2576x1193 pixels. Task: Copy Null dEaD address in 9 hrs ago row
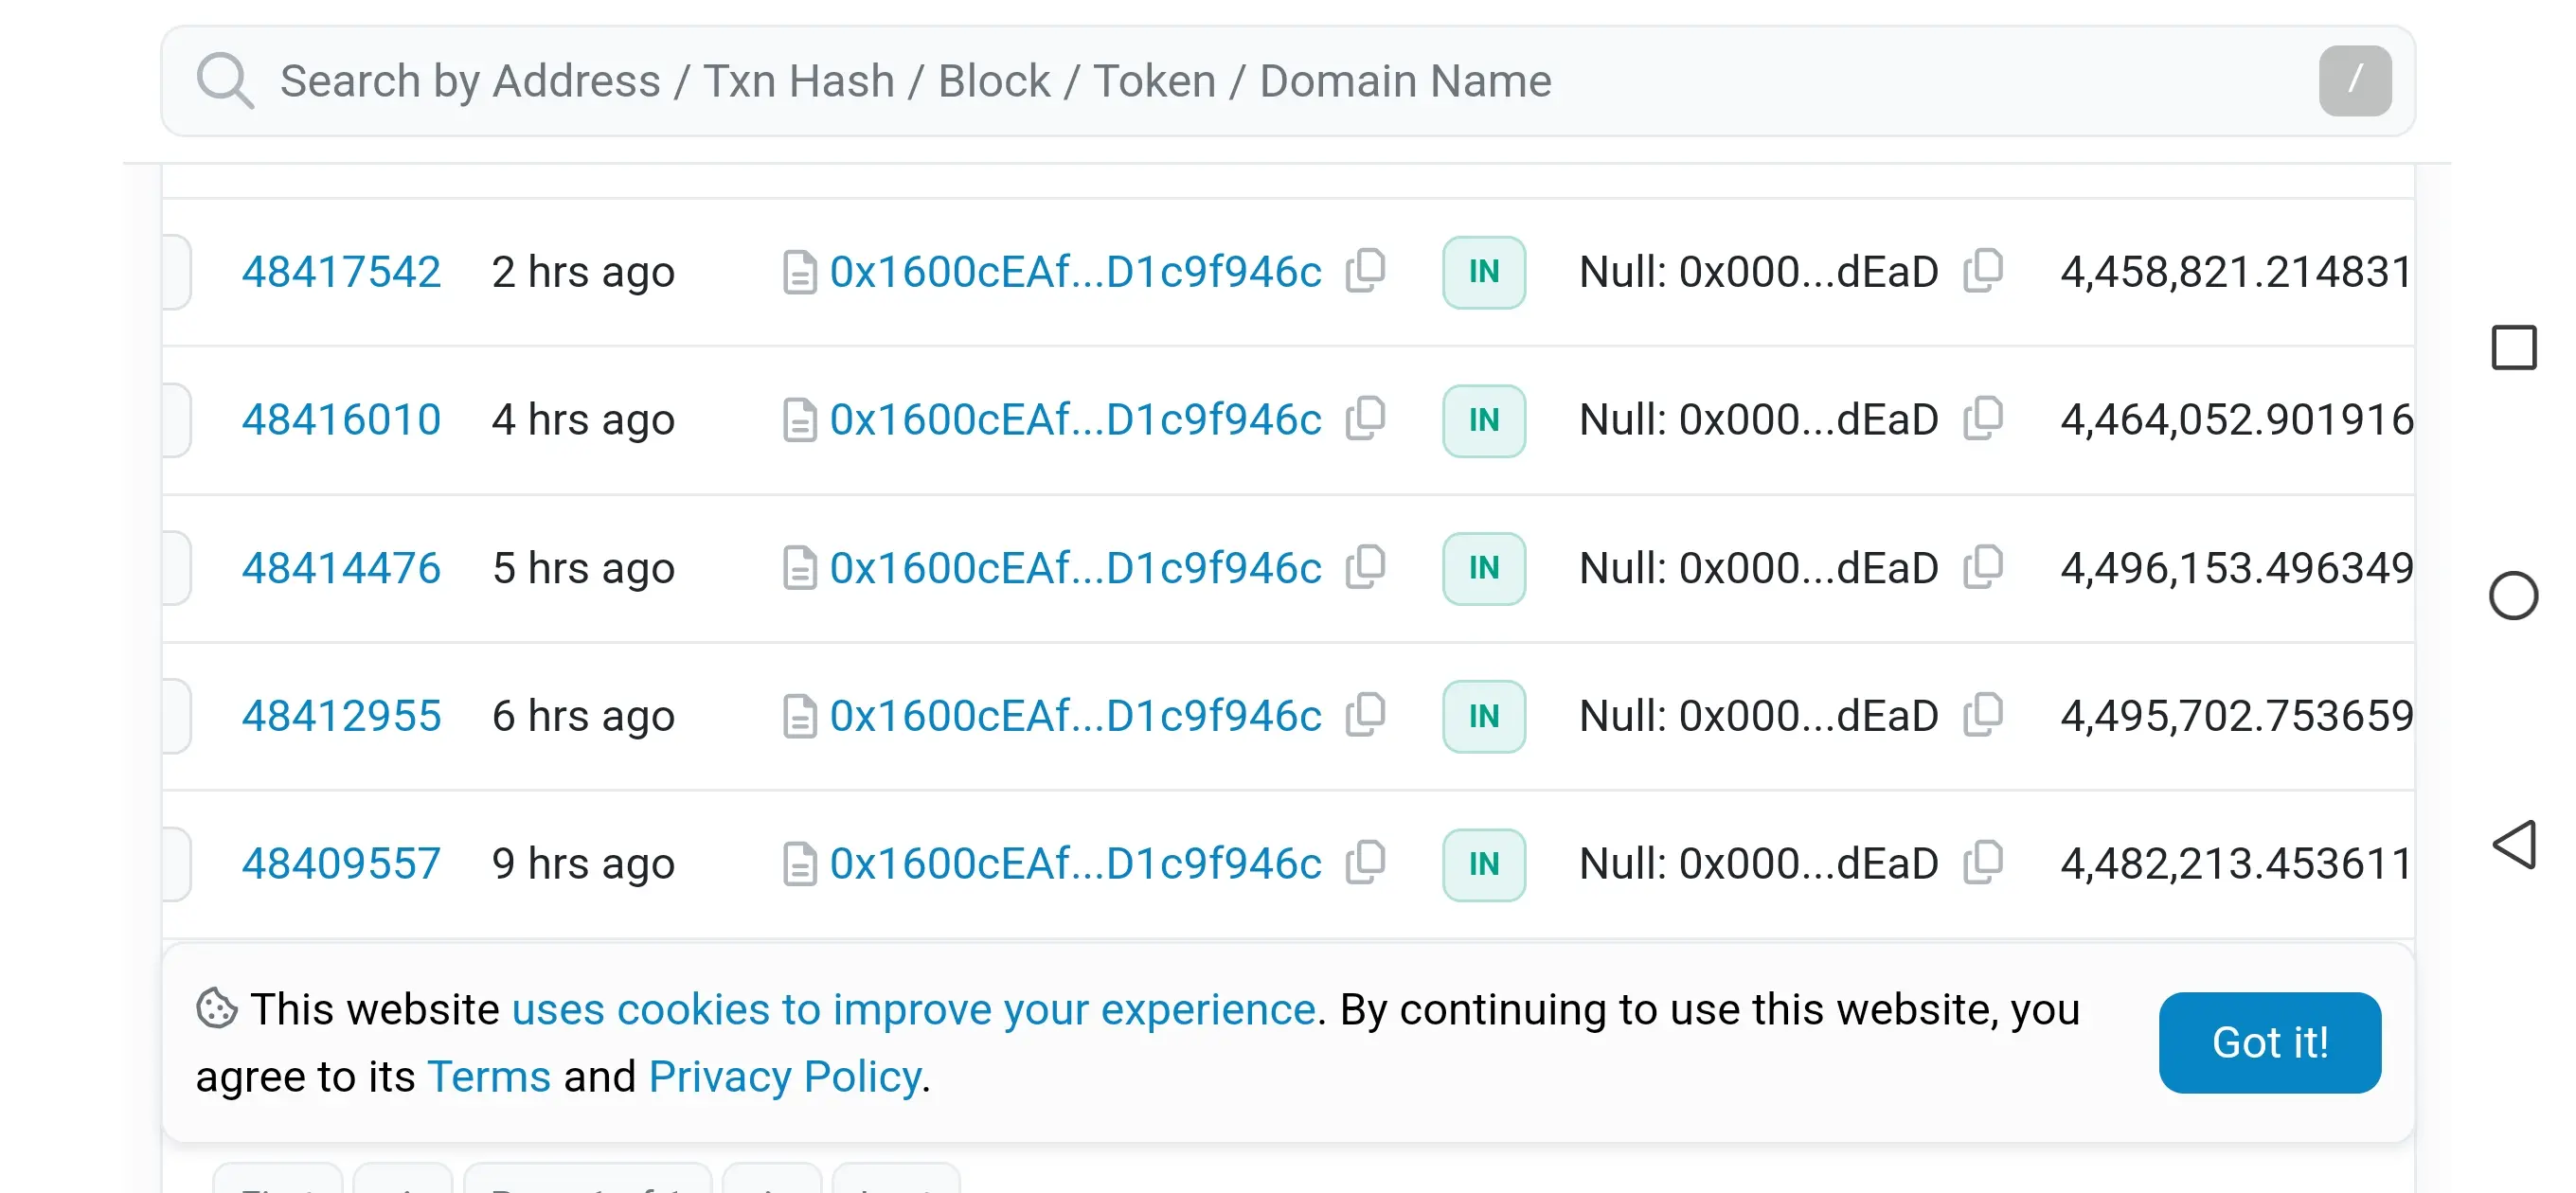(x=1982, y=863)
